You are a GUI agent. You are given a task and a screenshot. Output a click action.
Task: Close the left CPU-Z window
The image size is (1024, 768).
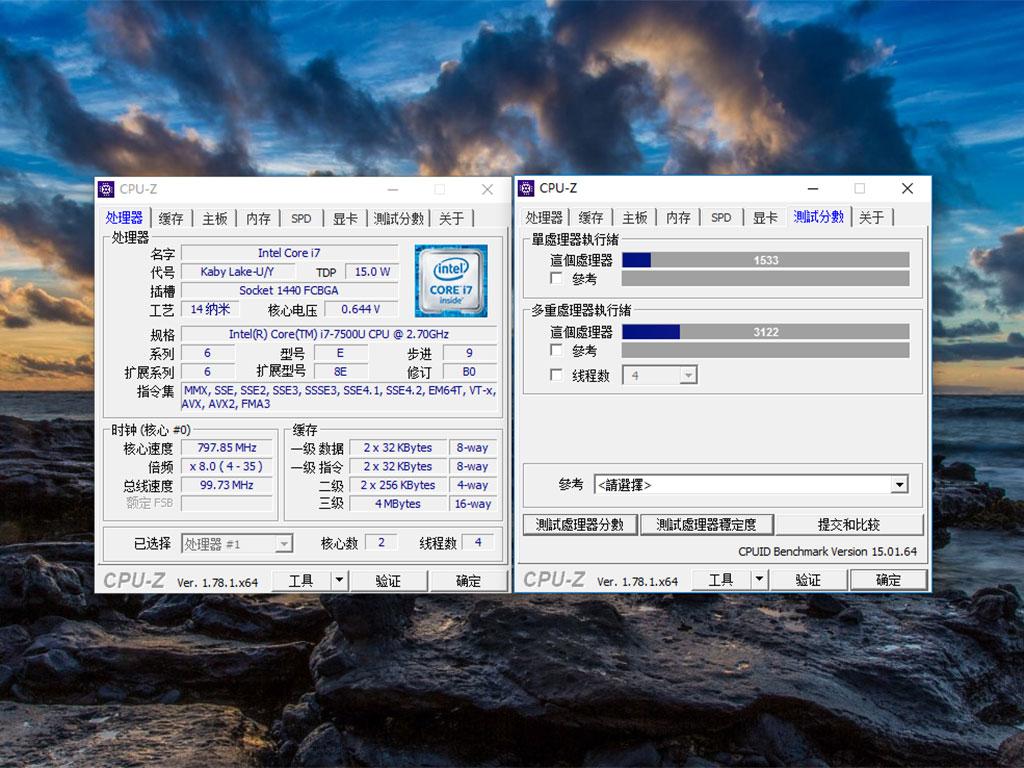[487, 189]
